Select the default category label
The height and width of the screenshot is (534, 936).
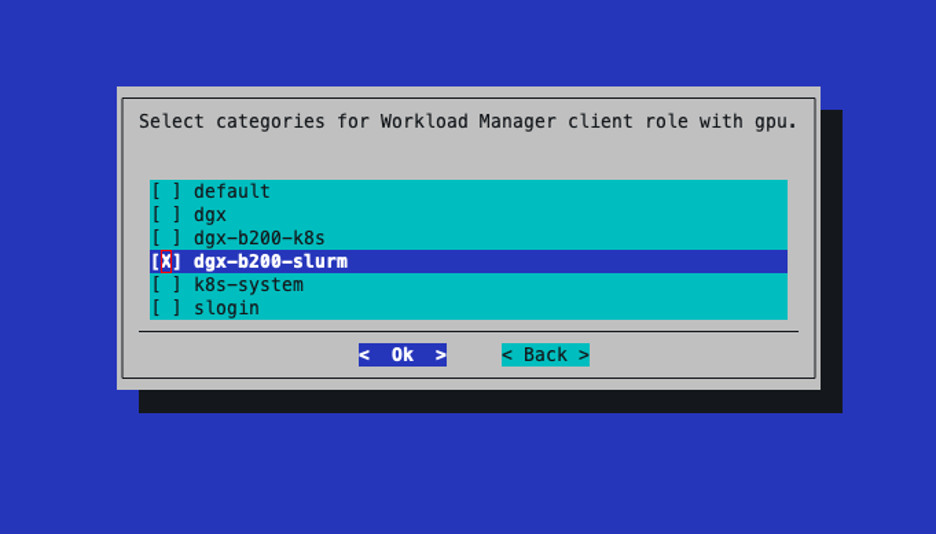232,191
